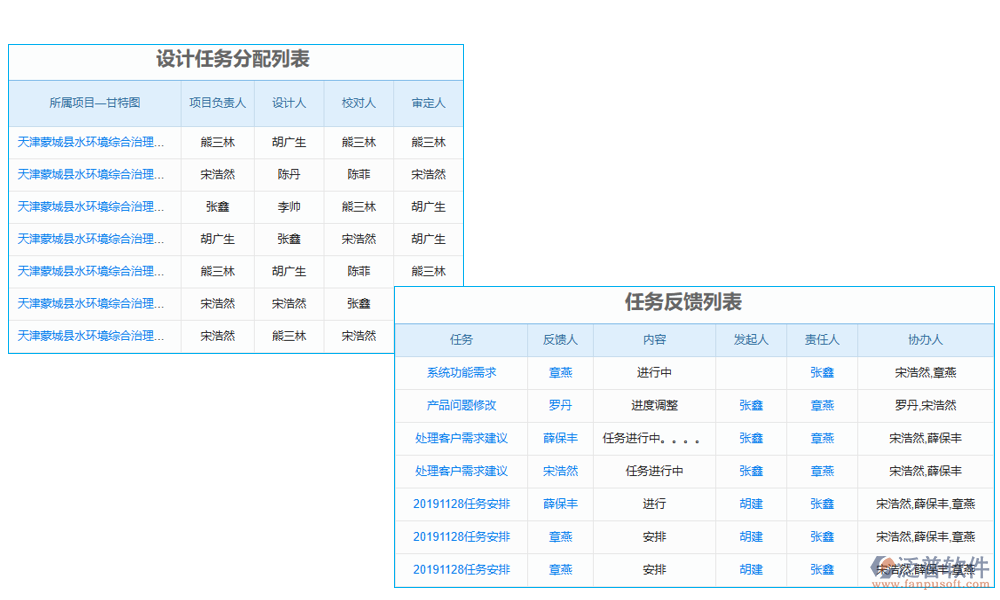Viewport: 1000px width, 600px height.
Task: Select initiator 胡建 for 20191128任务安排
Action: coord(750,504)
